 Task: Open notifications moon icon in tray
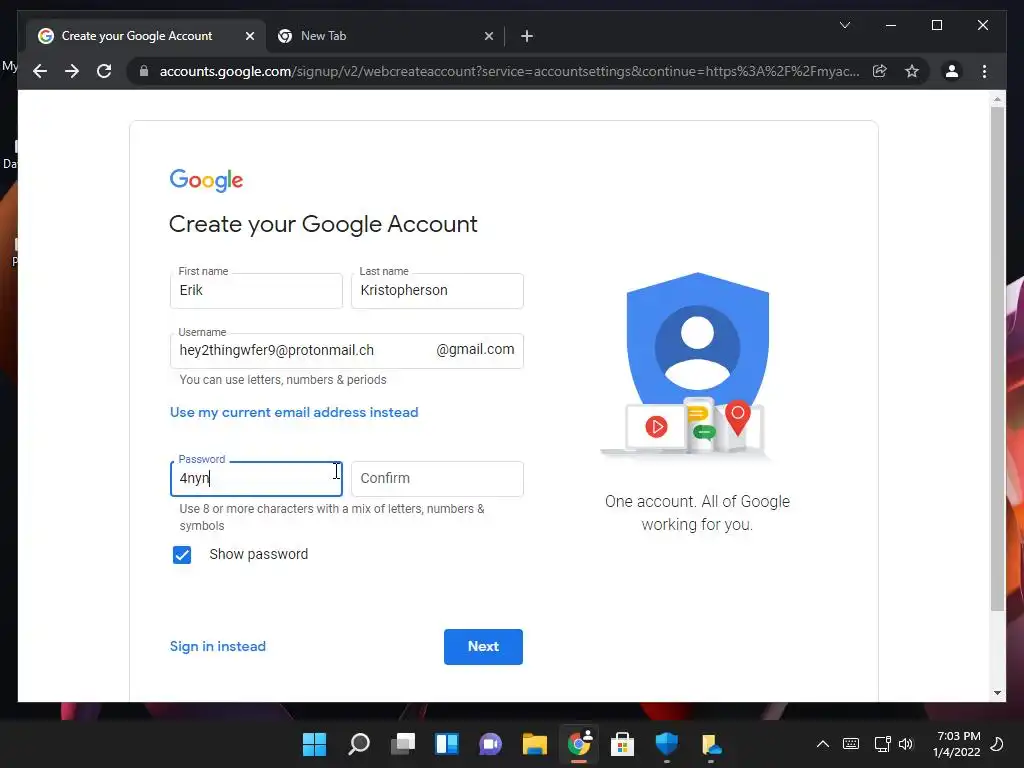997,744
